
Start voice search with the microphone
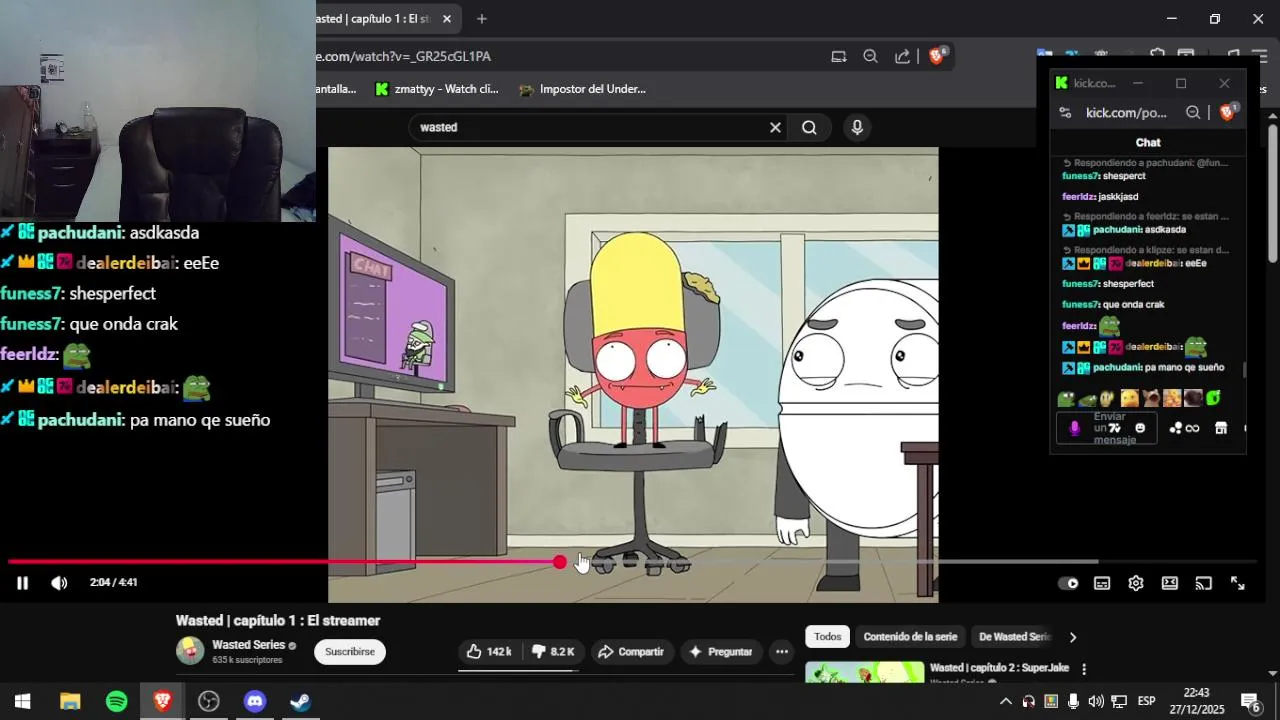[x=857, y=128]
